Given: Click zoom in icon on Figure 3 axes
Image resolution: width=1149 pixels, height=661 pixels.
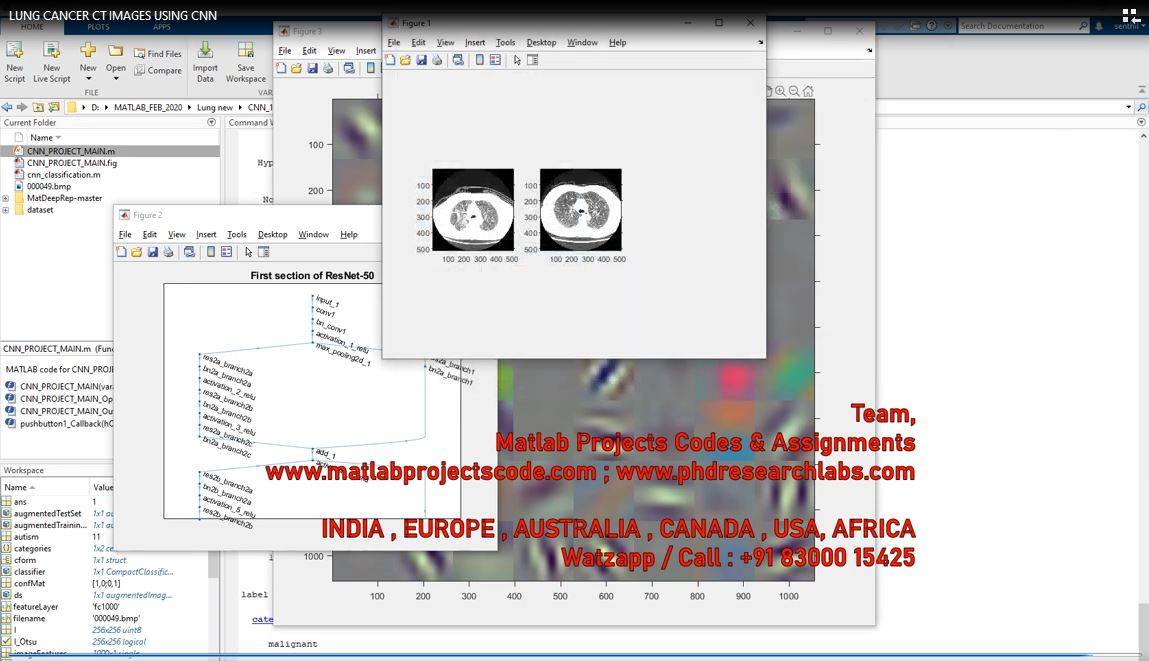Looking at the screenshot, I should point(780,91).
